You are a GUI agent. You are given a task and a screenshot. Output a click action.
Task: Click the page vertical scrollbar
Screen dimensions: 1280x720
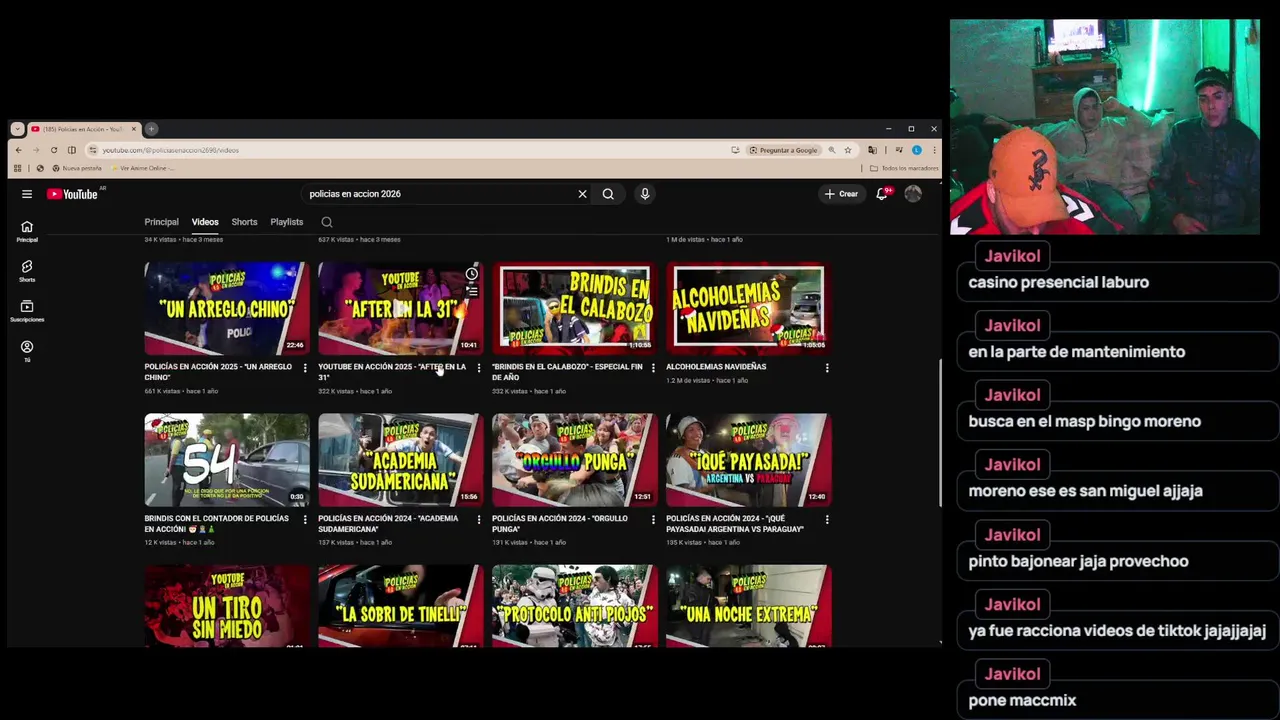pyautogui.click(x=940, y=435)
